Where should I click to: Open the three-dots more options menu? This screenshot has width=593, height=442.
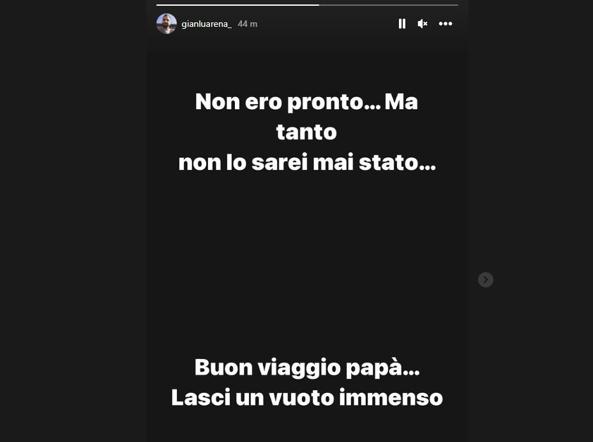point(446,24)
